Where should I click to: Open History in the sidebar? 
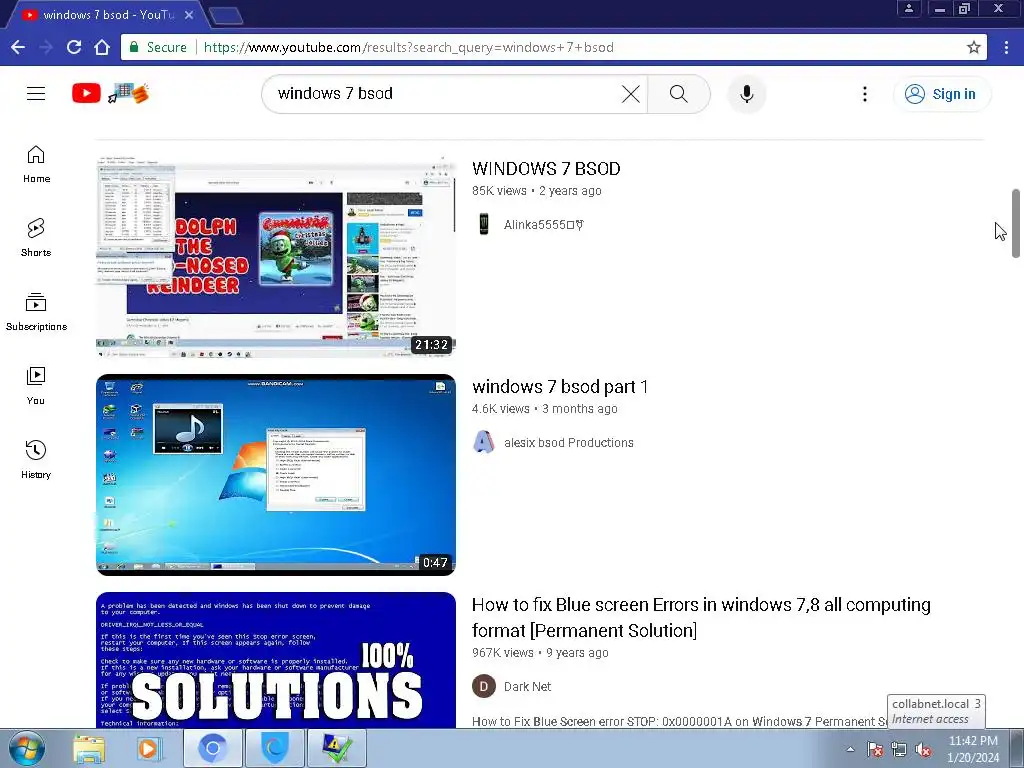point(36,459)
